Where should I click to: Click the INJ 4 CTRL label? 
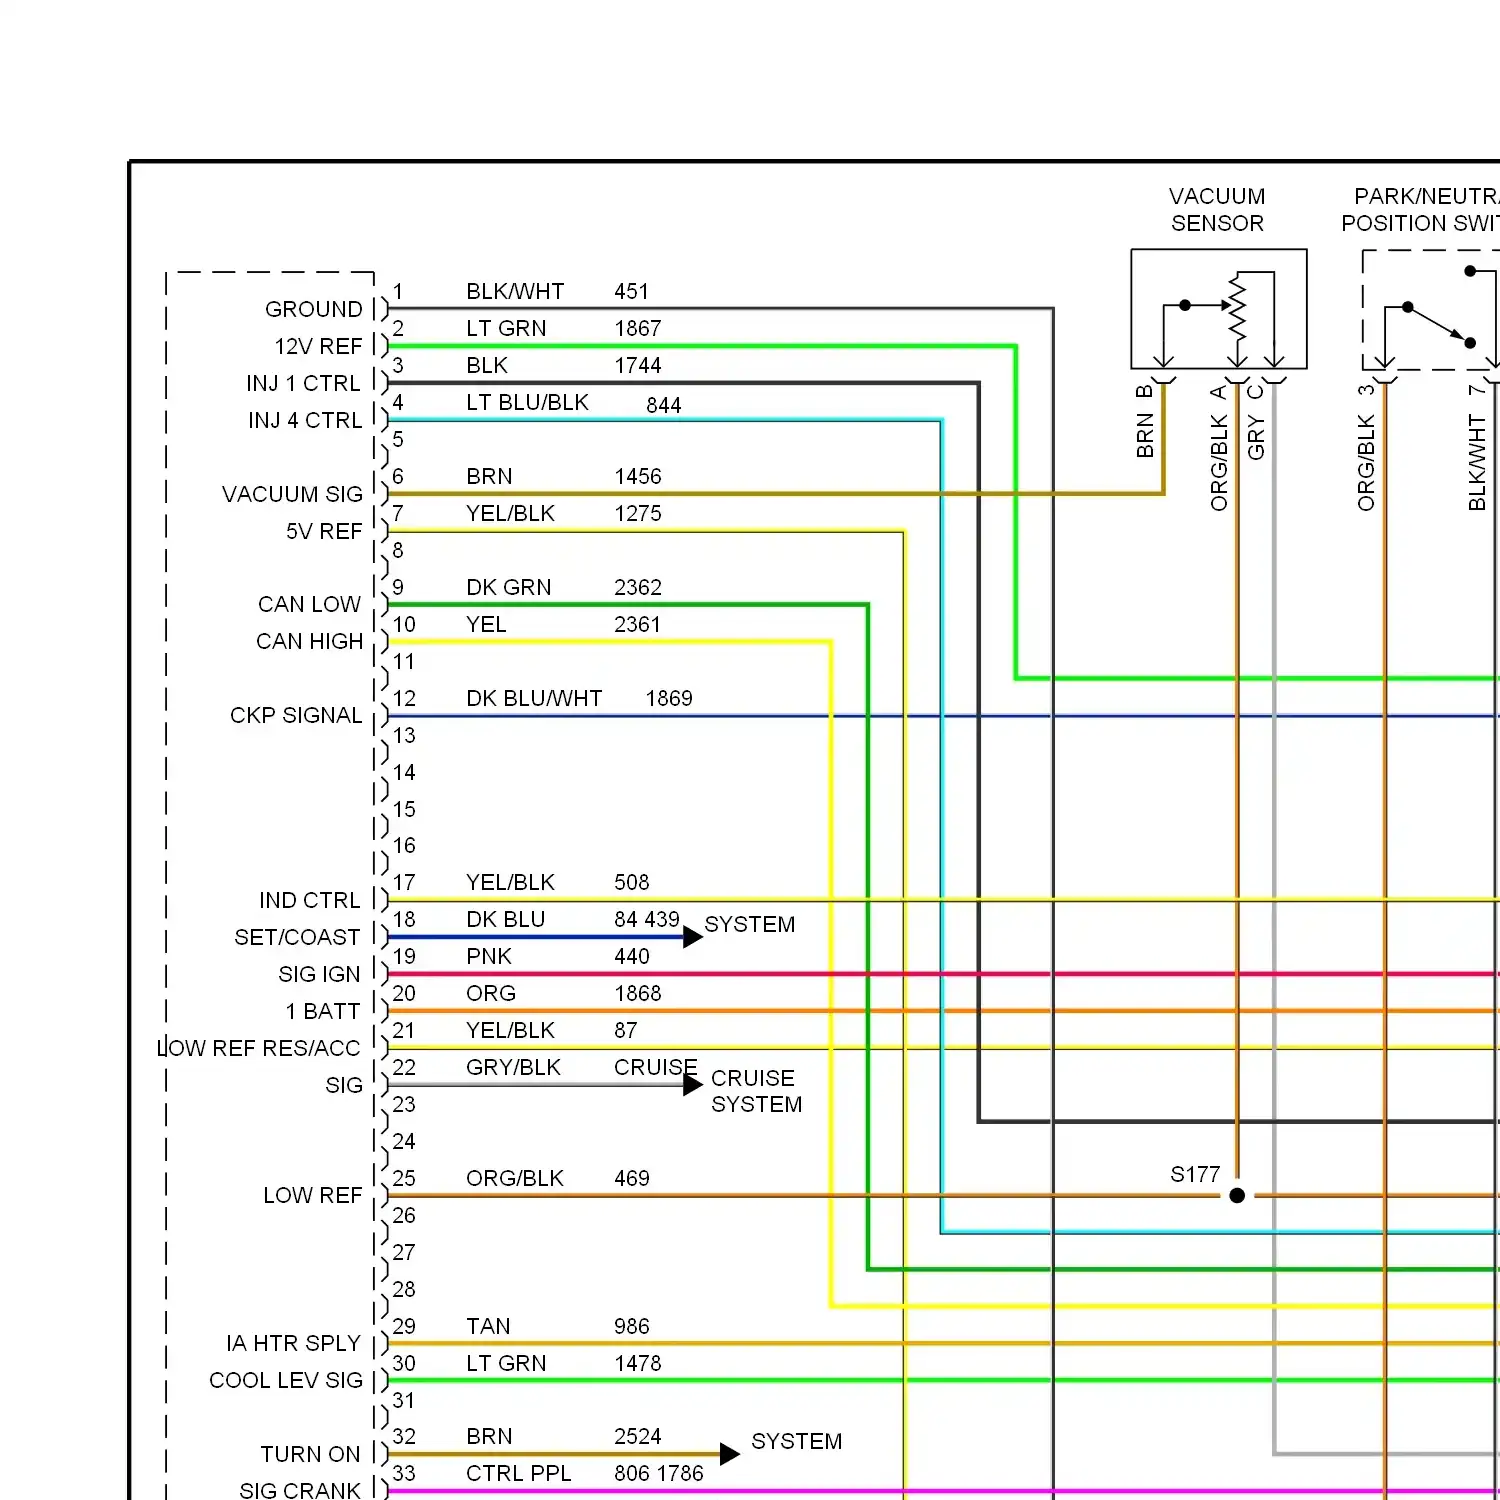[x=305, y=420]
